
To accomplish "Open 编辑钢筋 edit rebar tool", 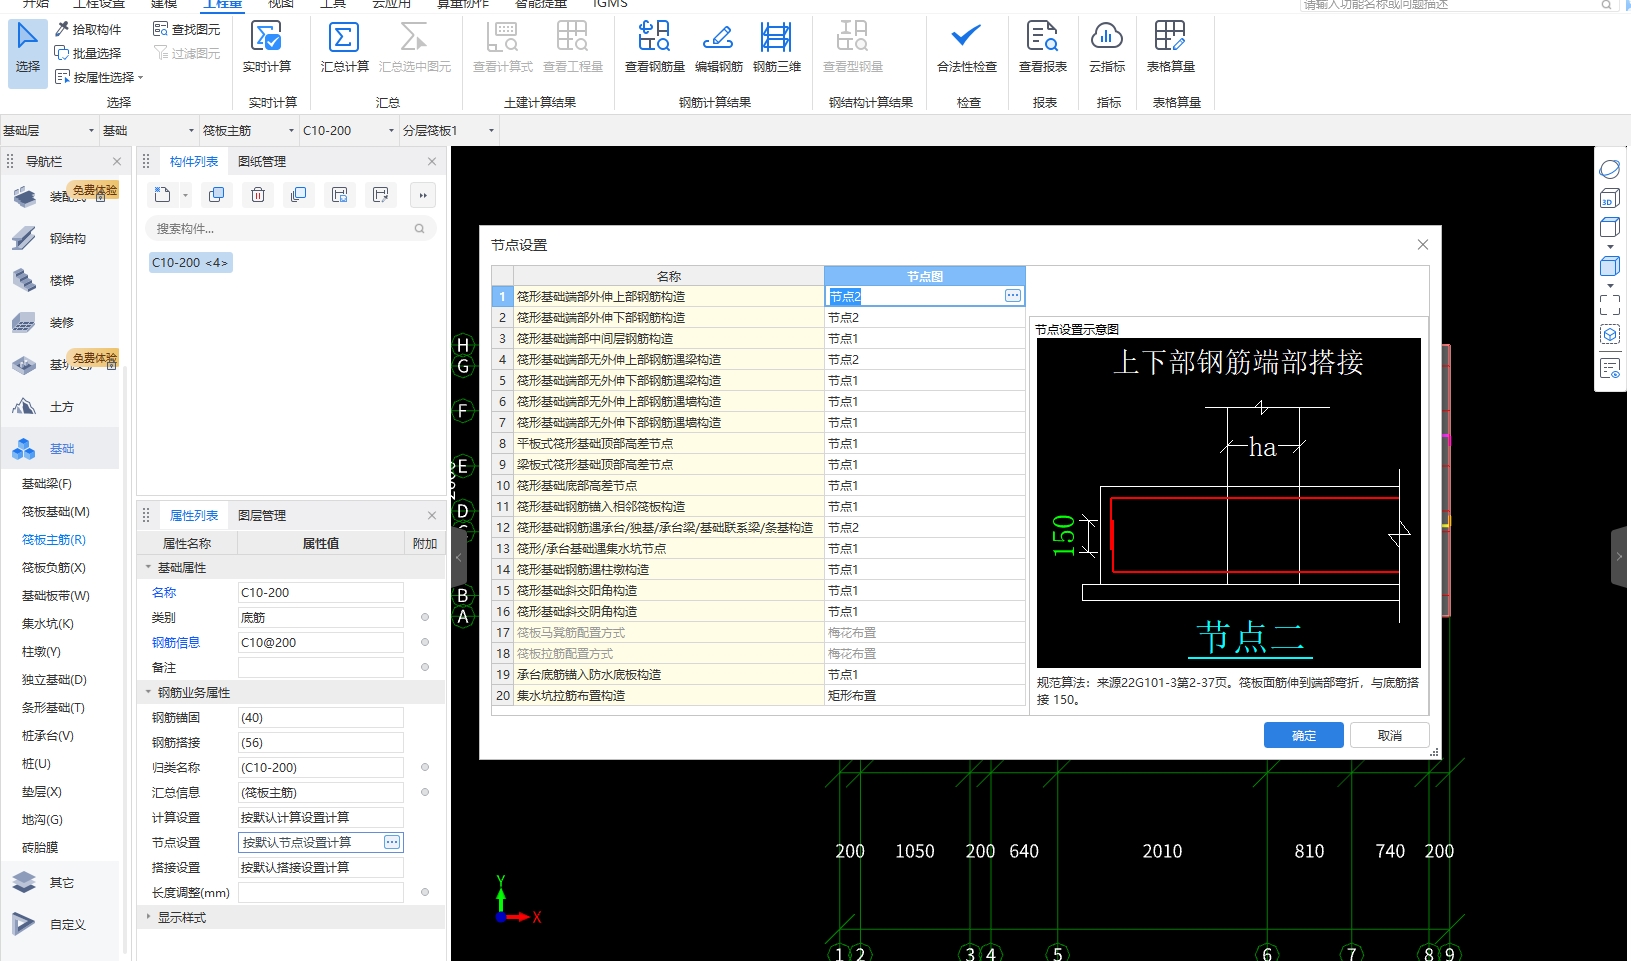I will (x=719, y=47).
